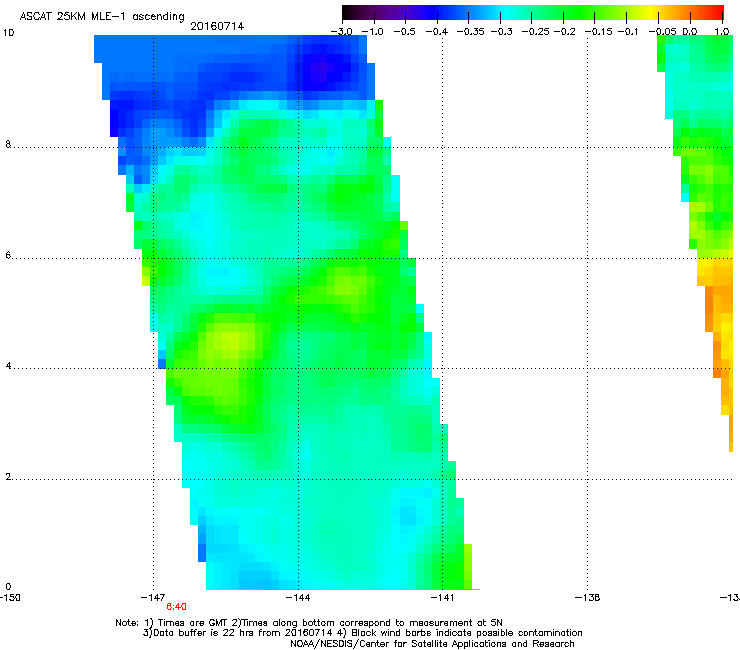Click latitude axis label 2
This screenshot has width=740, height=650.
coord(8,477)
